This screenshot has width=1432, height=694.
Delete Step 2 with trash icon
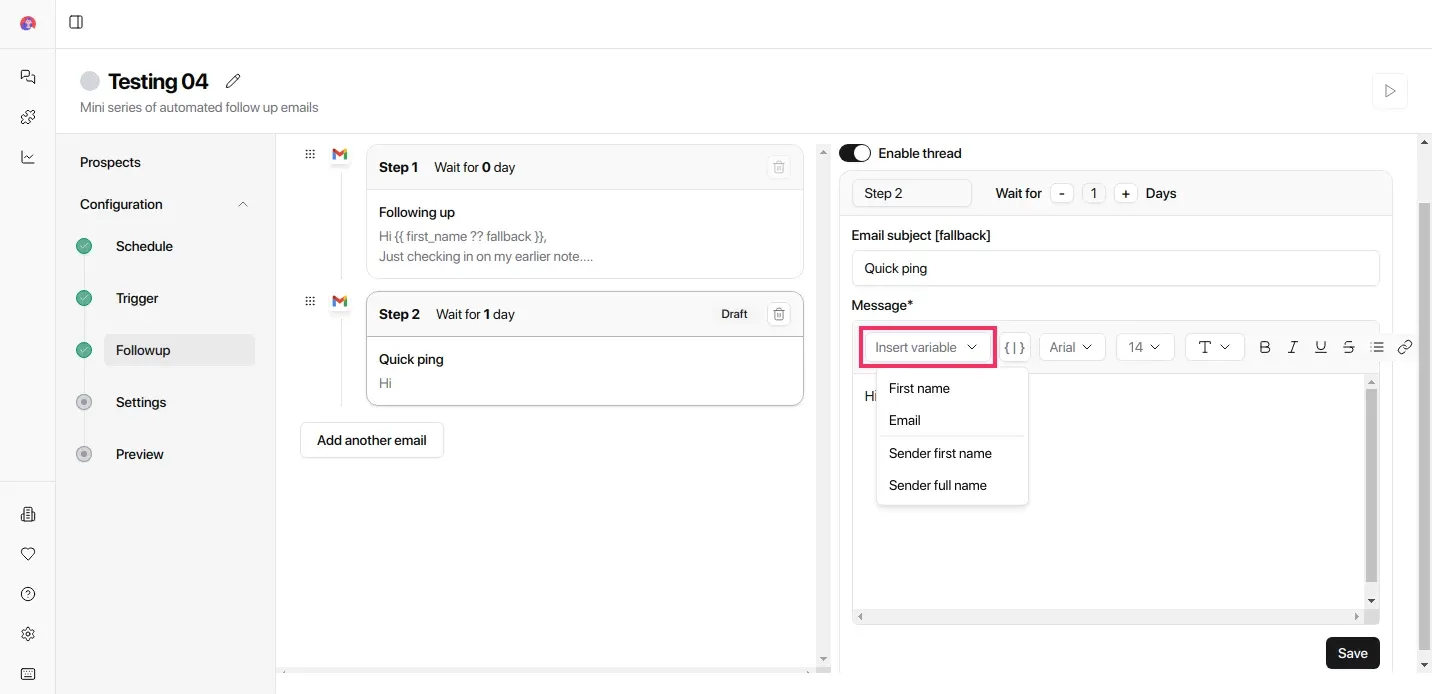point(779,314)
